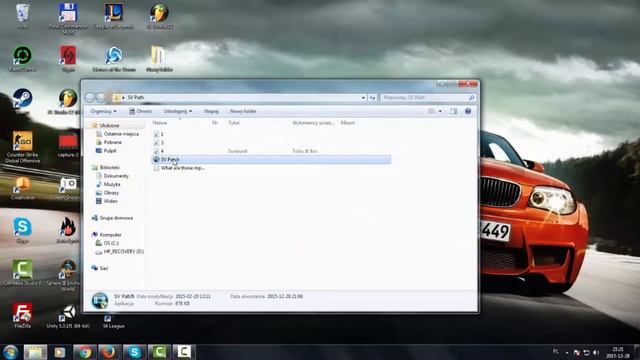Click the Explorer back navigation arrow
Viewport: 640px width, 360px height.
(x=90, y=98)
